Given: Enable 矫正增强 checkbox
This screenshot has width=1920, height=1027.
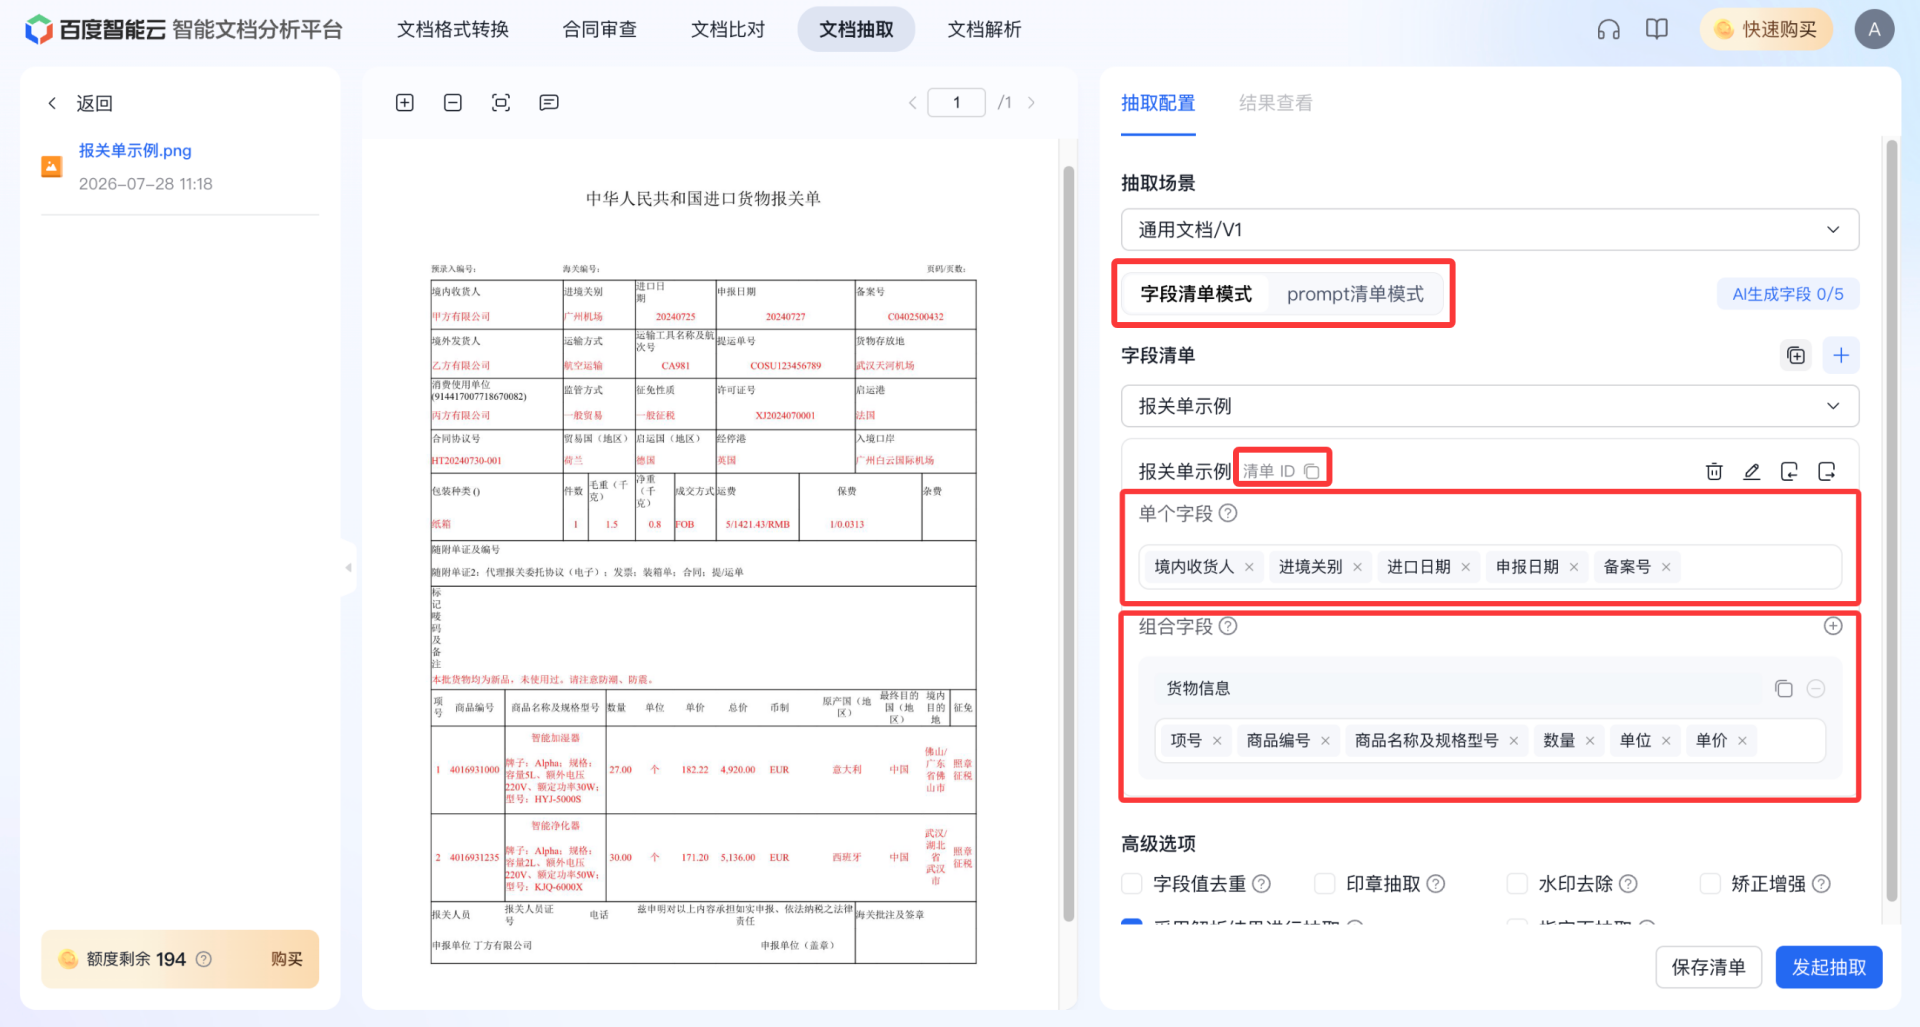Looking at the screenshot, I should [x=1711, y=884].
